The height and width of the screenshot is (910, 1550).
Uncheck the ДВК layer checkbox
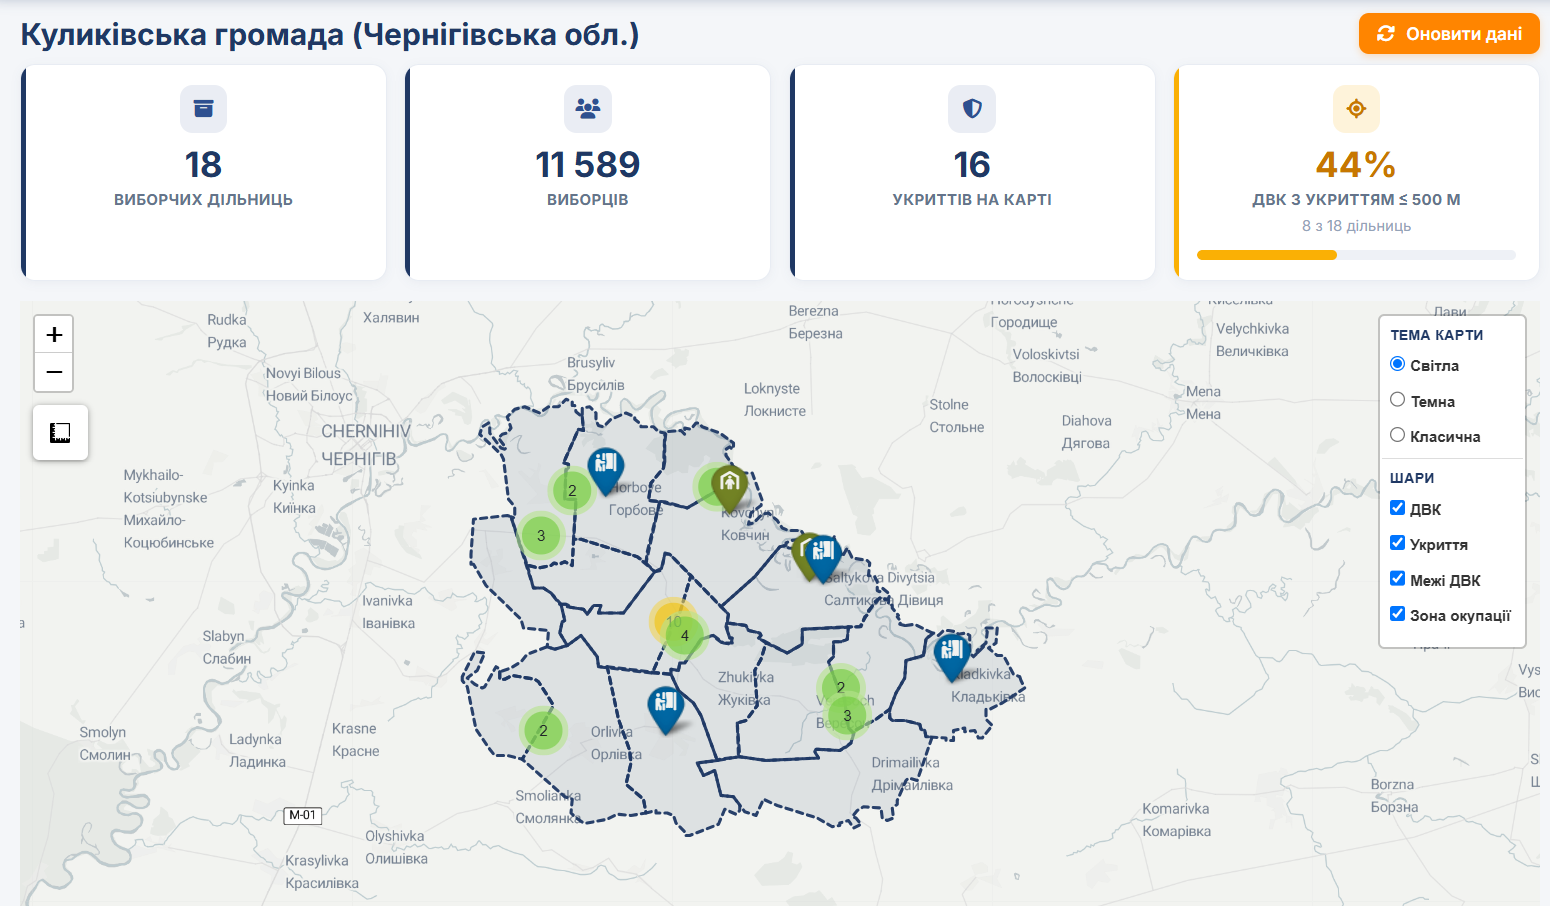click(x=1398, y=508)
